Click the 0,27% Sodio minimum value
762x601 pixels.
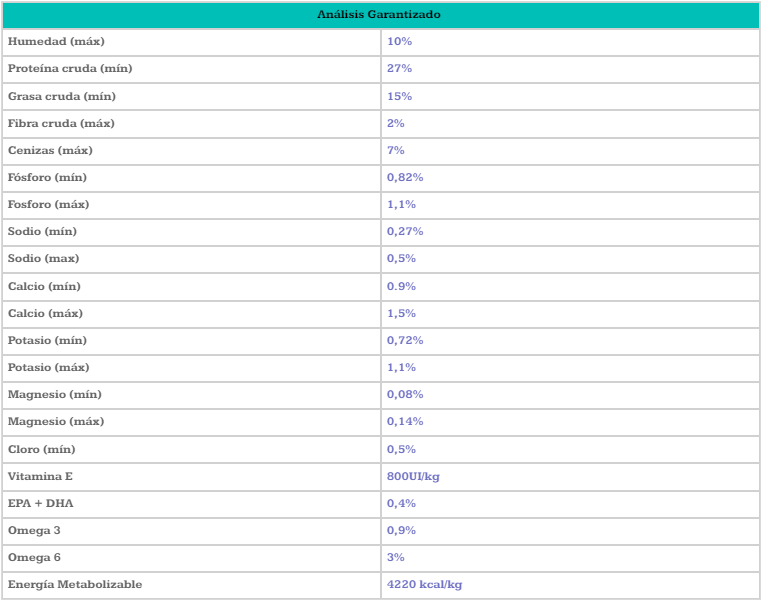(x=405, y=231)
